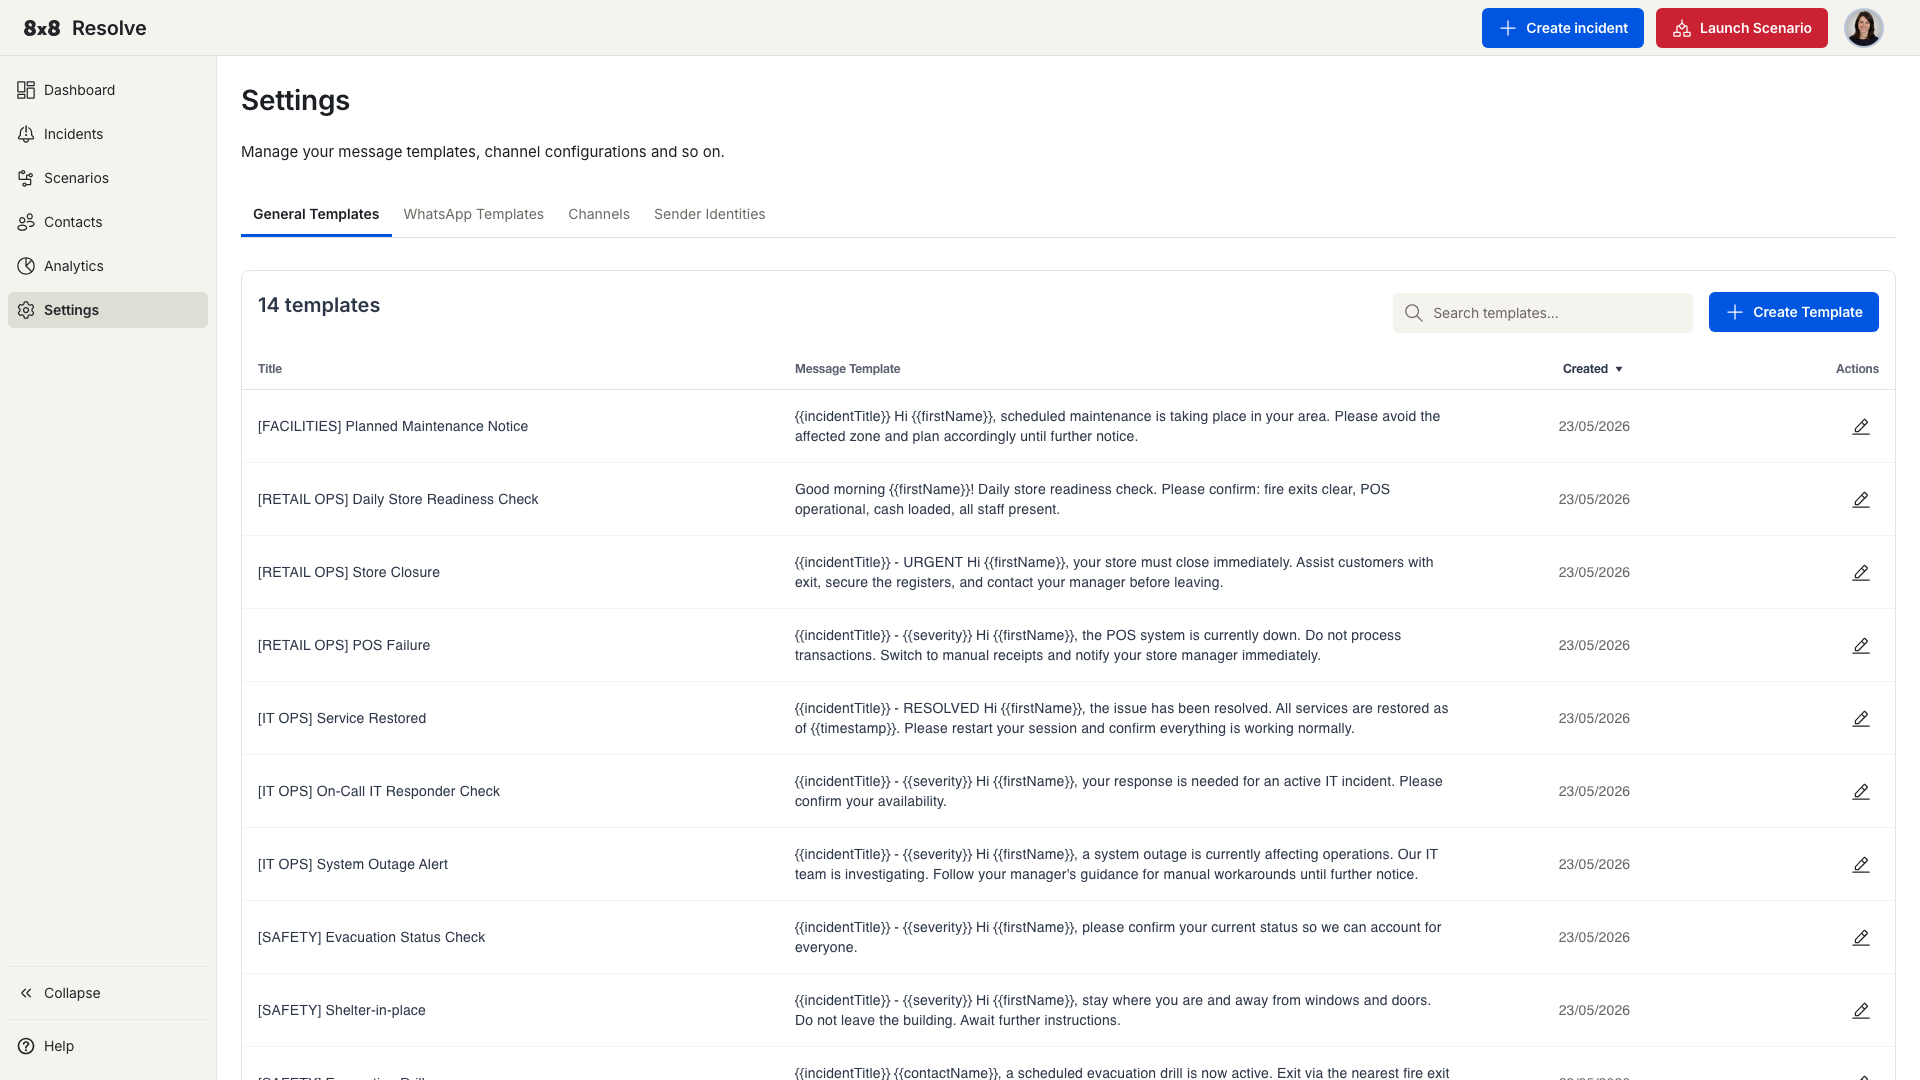The image size is (1920, 1080).
Task: Click the Actions column header
Action: 1857,369
